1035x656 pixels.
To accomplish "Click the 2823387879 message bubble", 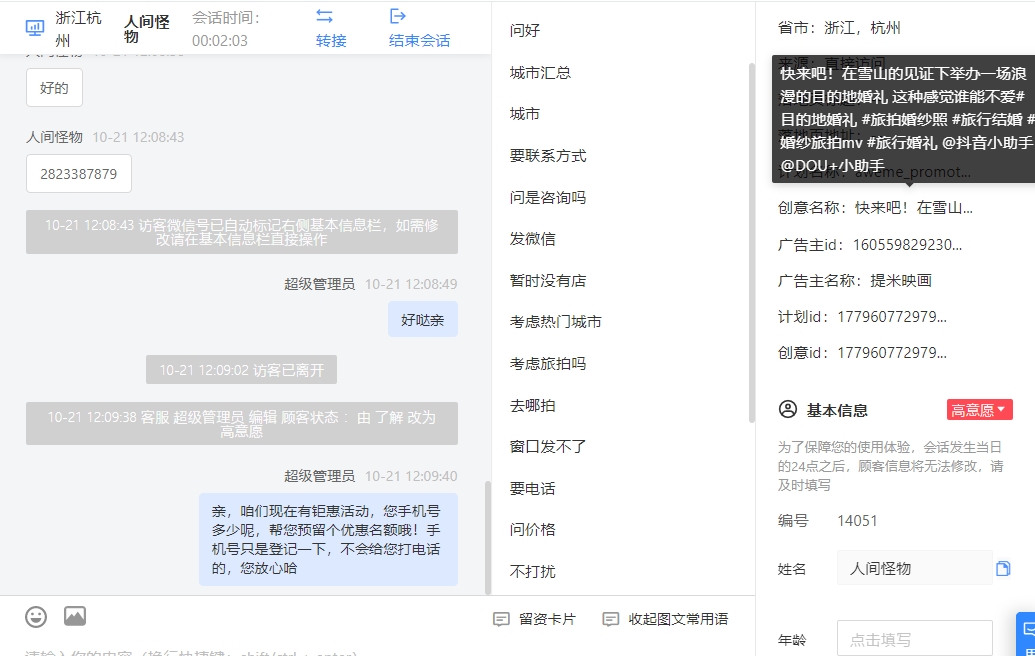I will point(79,174).
